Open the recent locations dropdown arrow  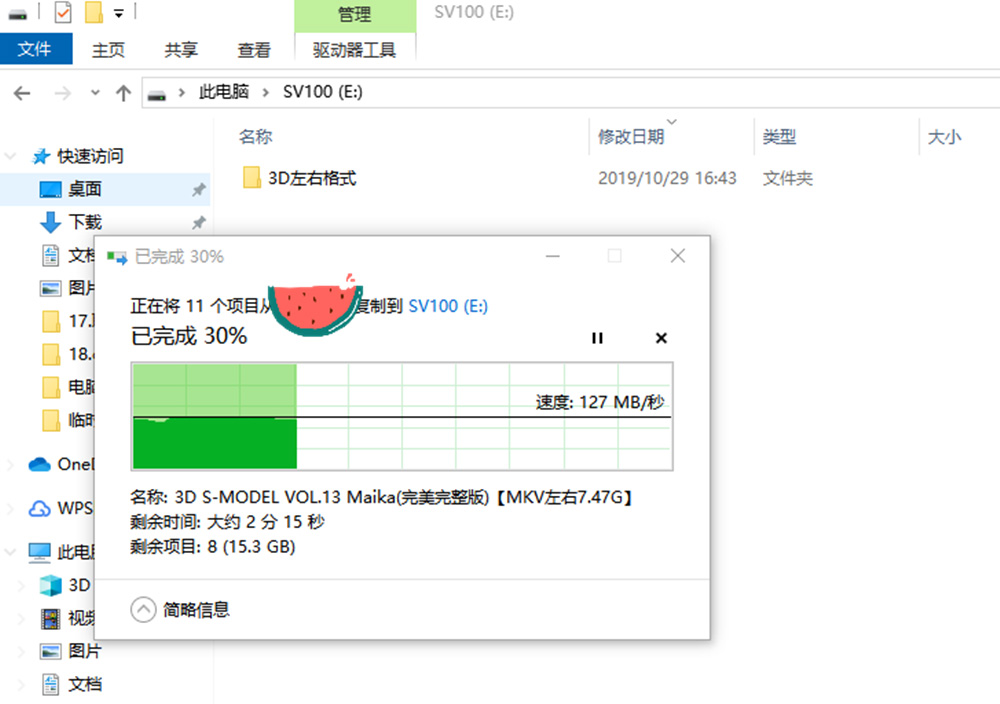coord(95,93)
